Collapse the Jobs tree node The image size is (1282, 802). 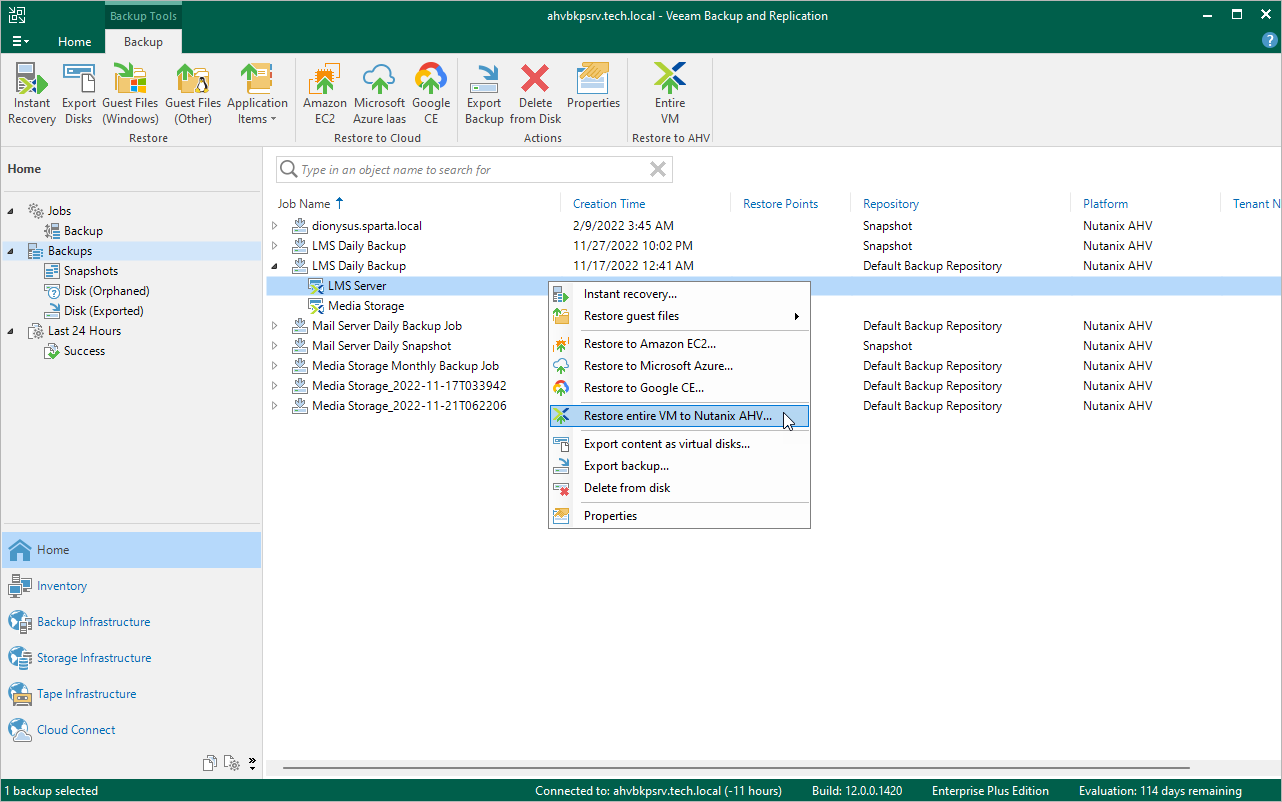[x=11, y=211]
